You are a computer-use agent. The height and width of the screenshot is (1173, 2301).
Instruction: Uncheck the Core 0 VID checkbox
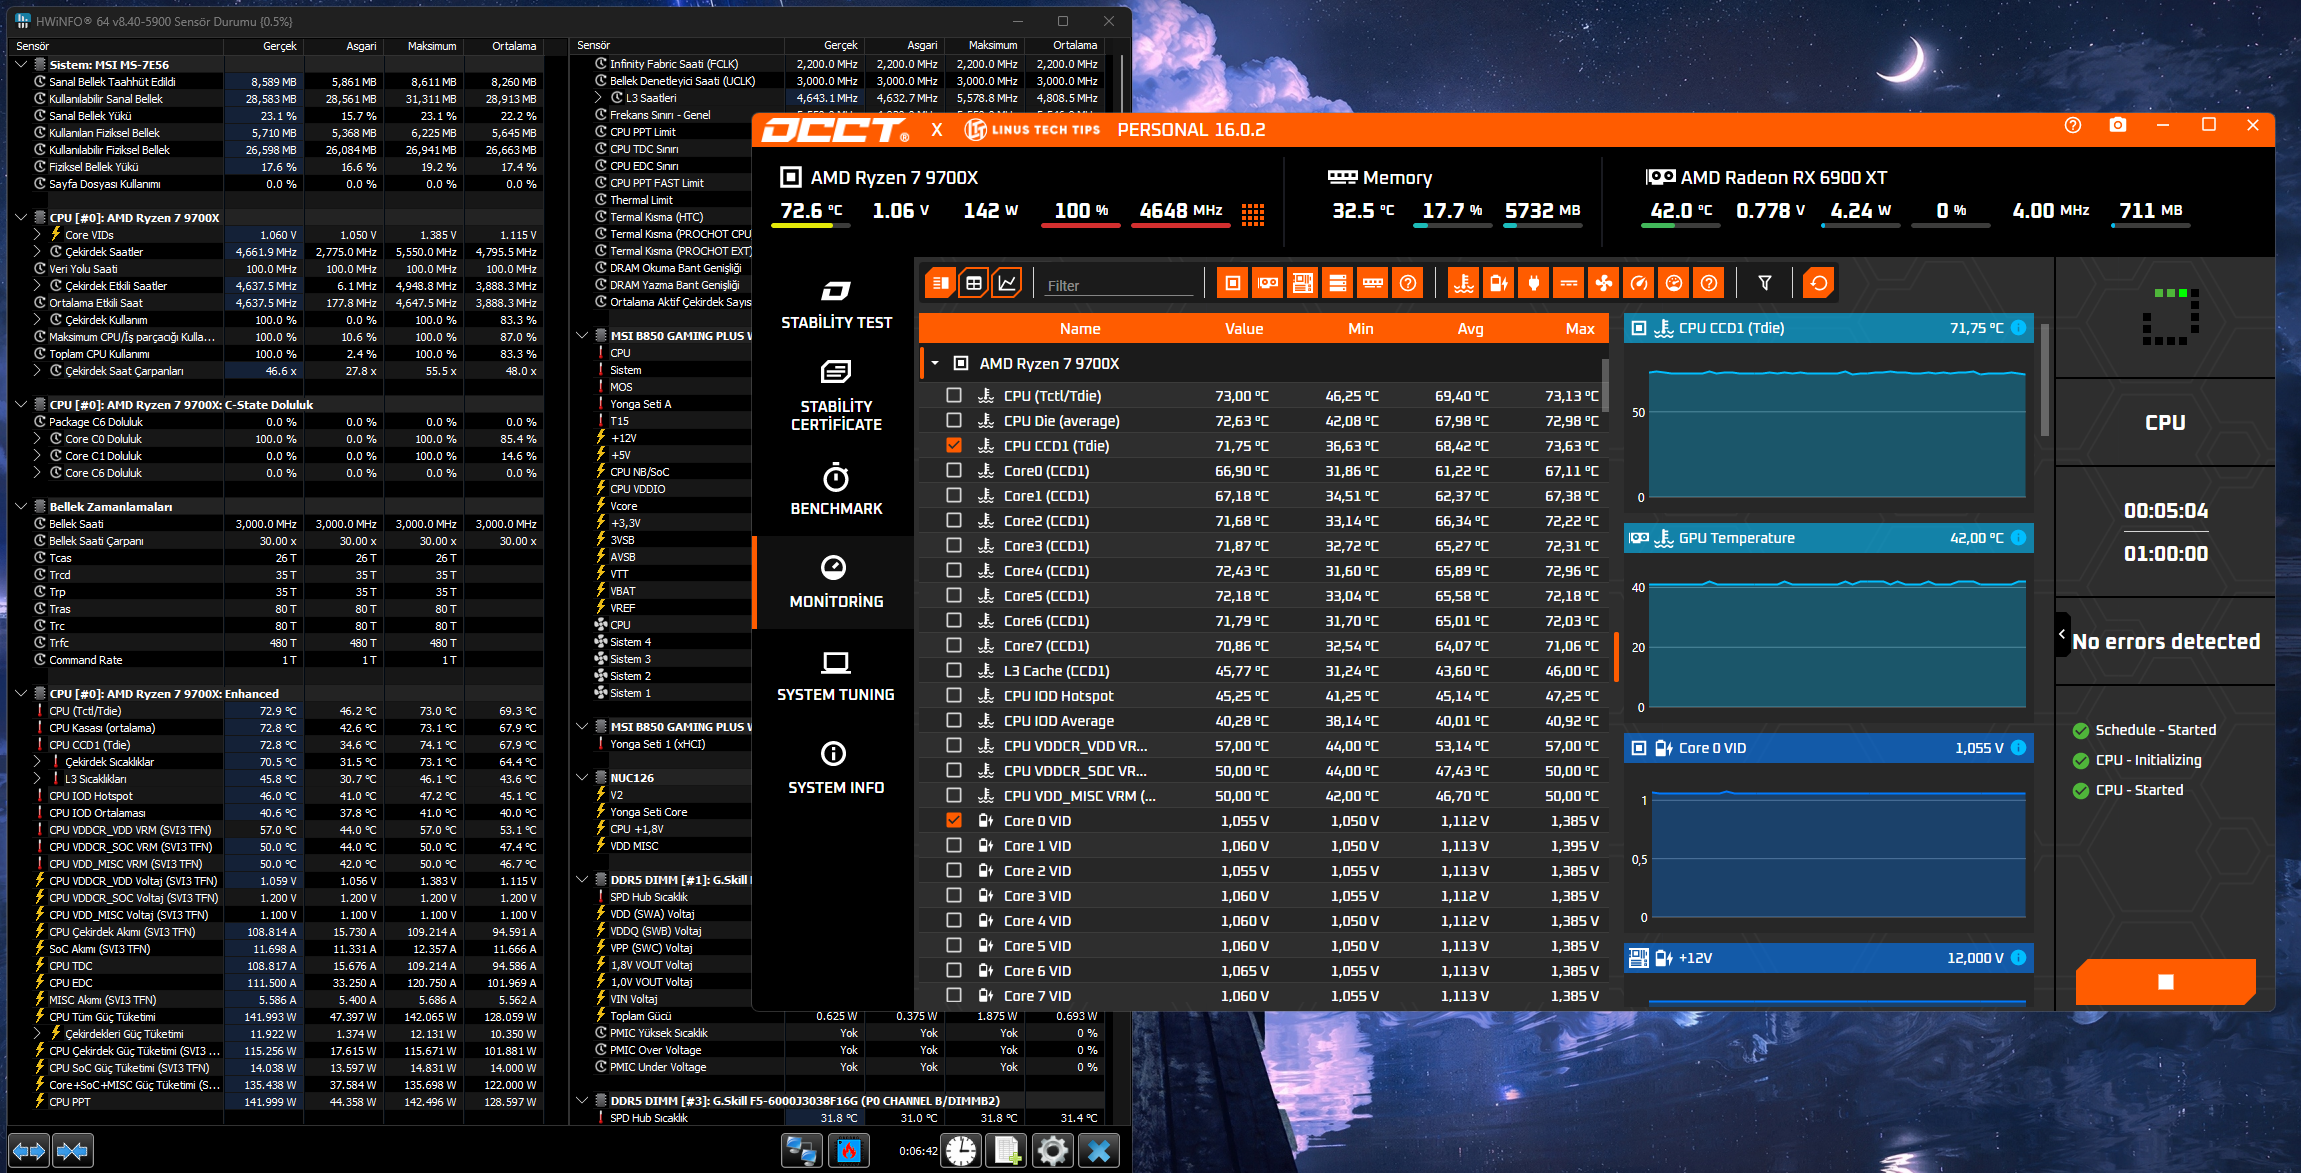[954, 821]
